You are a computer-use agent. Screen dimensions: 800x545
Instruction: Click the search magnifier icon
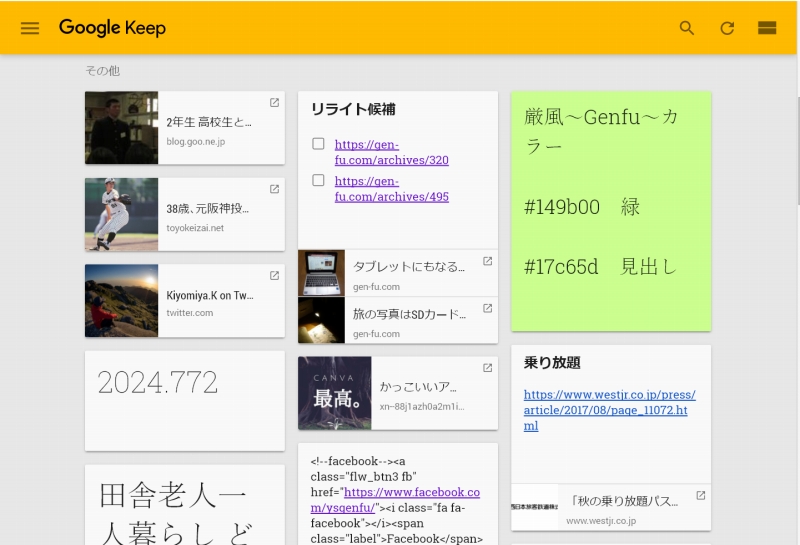point(687,28)
